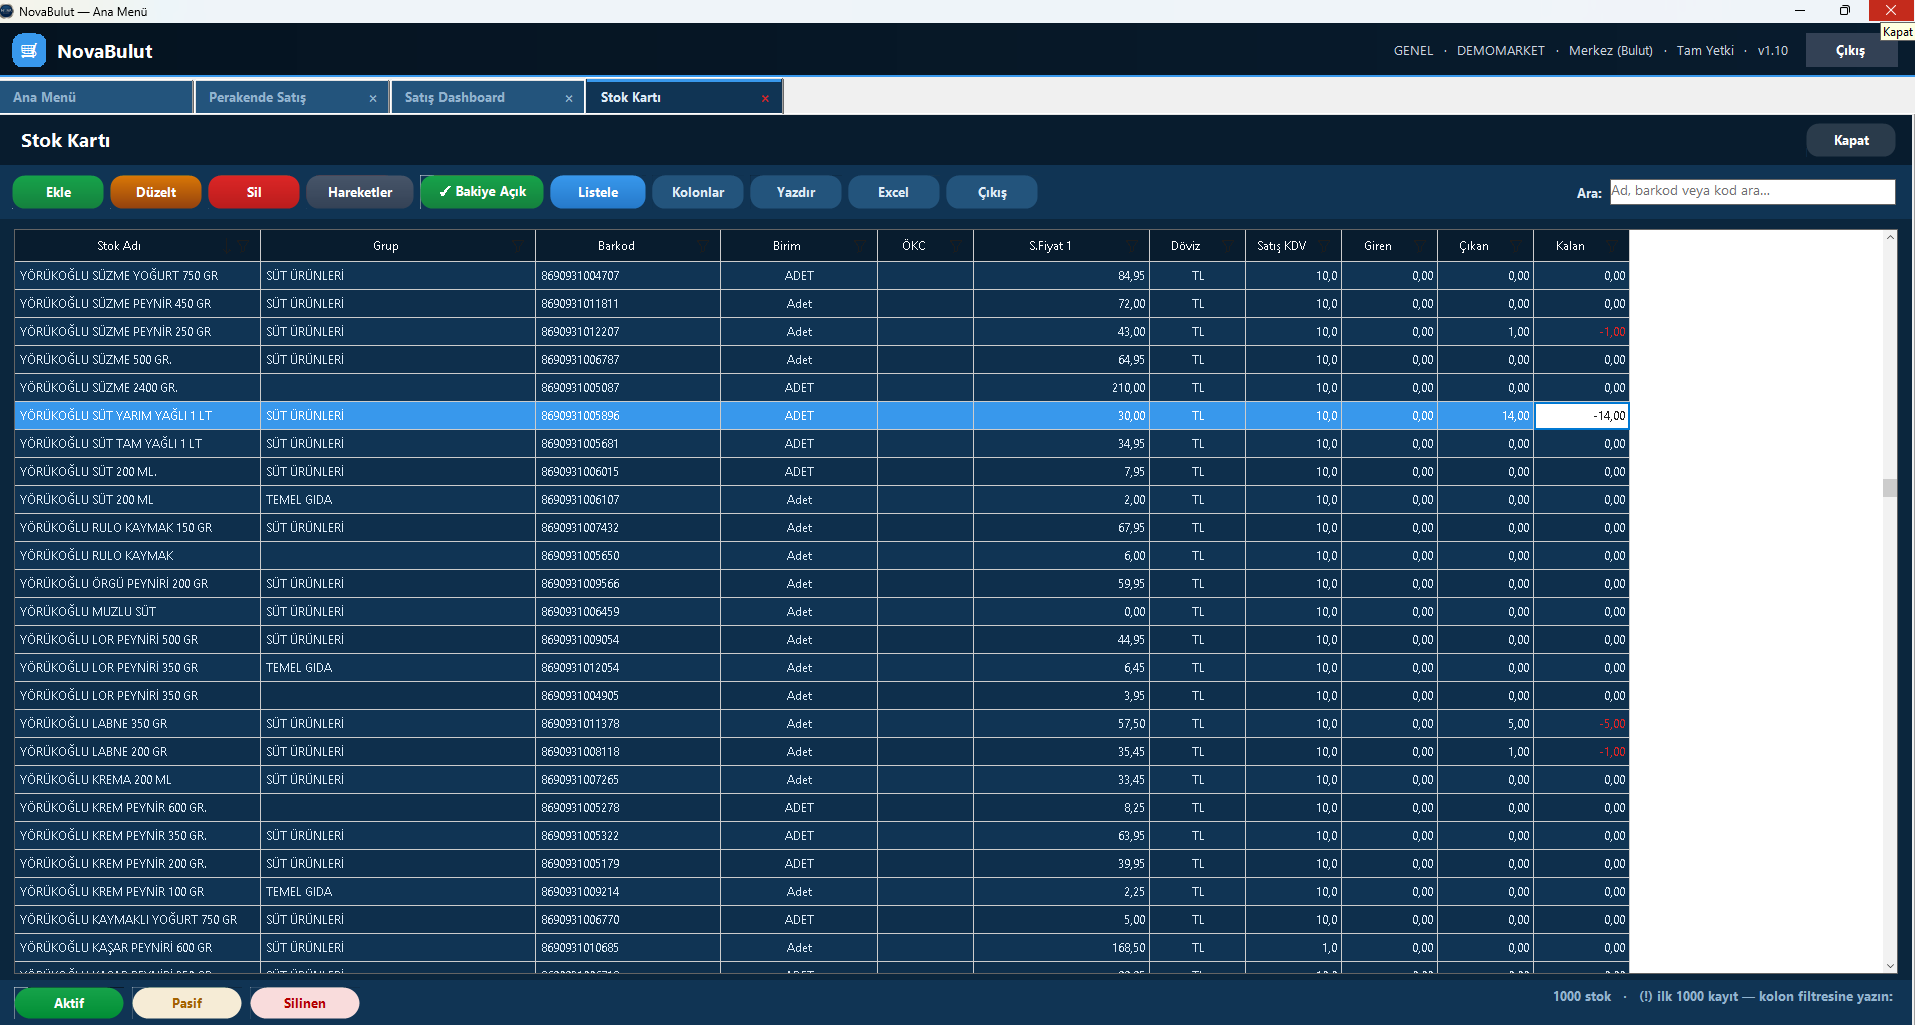Click the Yazdır print button
Screen dimensions: 1915x1025
coord(796,192)
